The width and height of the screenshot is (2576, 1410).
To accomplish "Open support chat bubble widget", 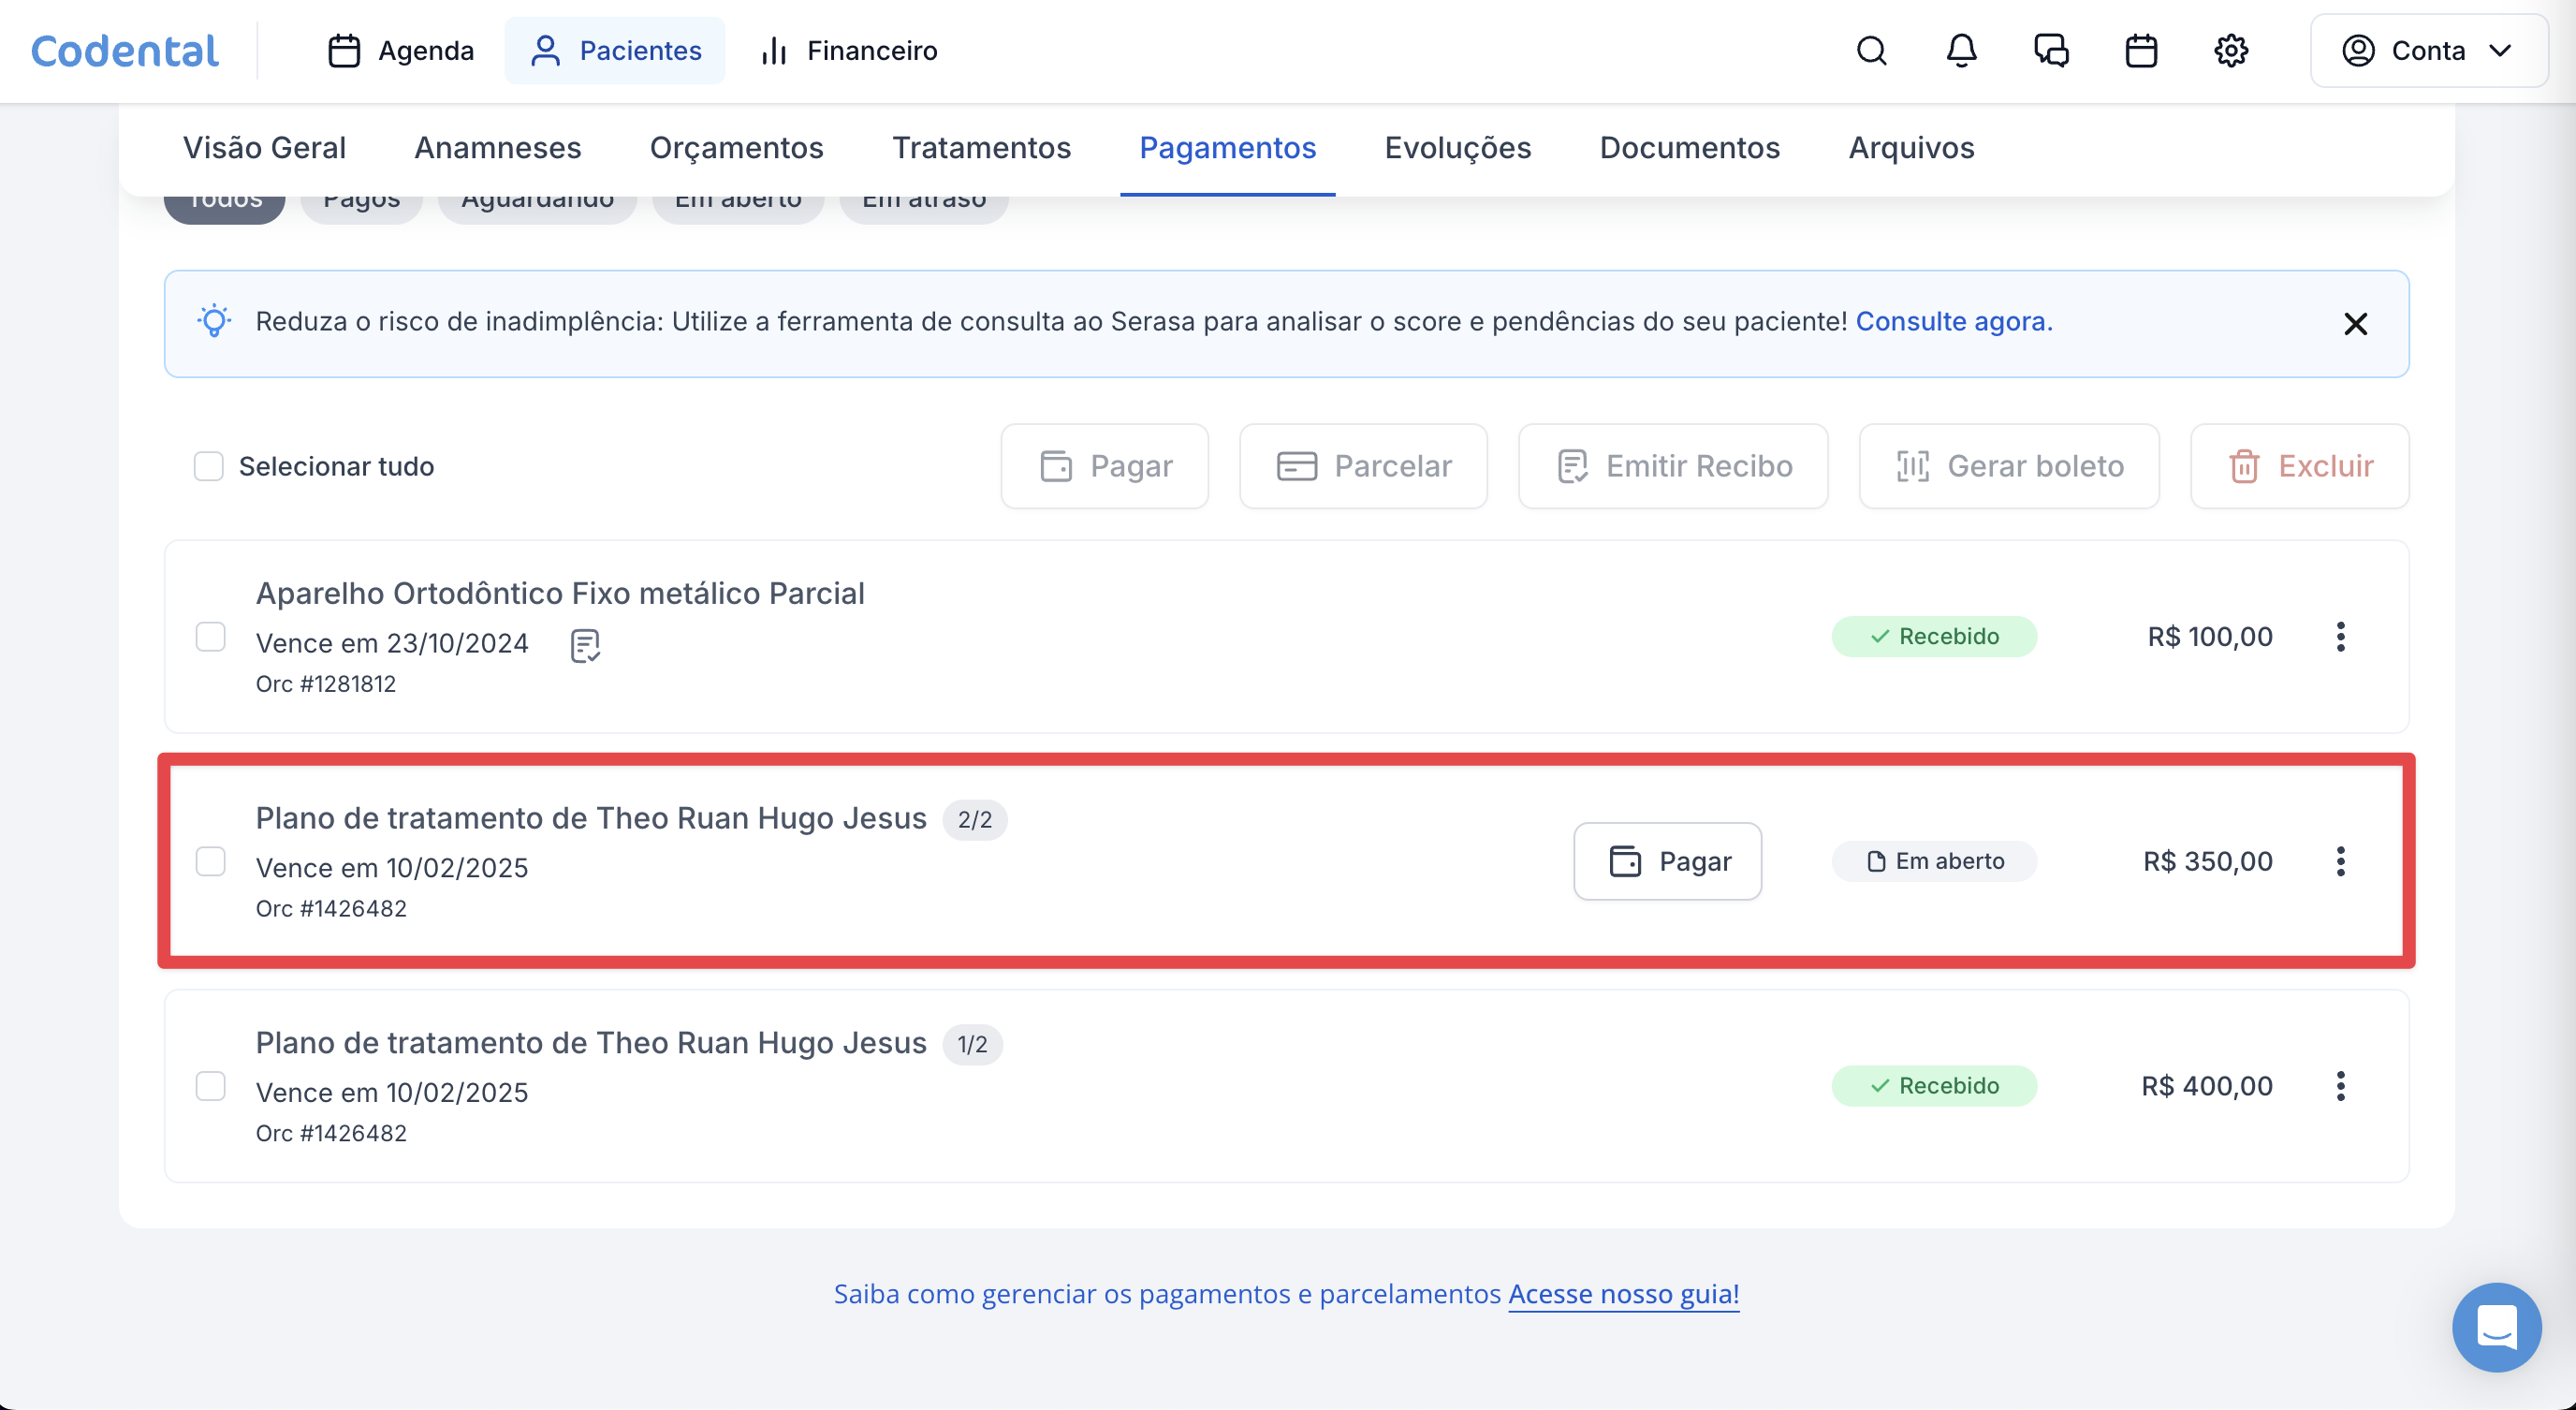I will click(x=2496, y=1327).
